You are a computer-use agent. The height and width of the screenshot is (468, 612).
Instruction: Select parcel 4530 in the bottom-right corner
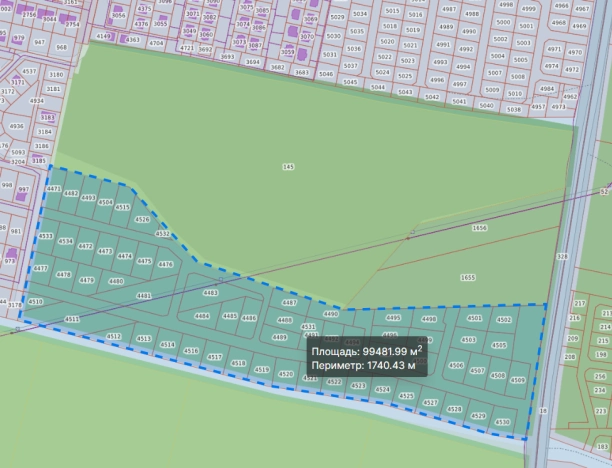coord(502,422)
